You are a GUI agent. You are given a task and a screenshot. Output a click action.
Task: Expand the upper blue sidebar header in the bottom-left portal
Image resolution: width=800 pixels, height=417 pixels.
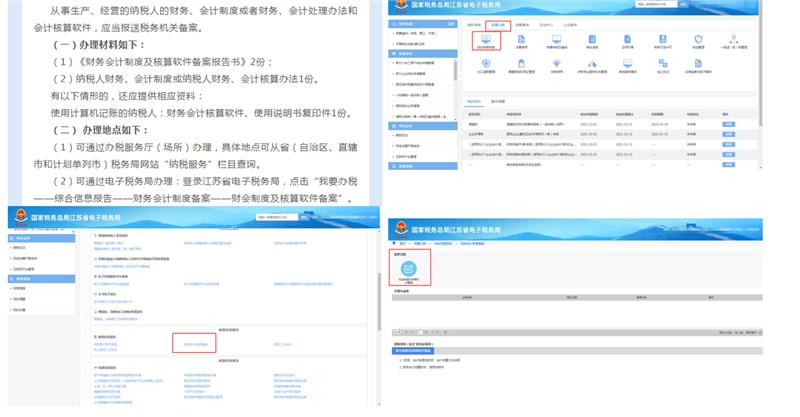pos(41,238)
